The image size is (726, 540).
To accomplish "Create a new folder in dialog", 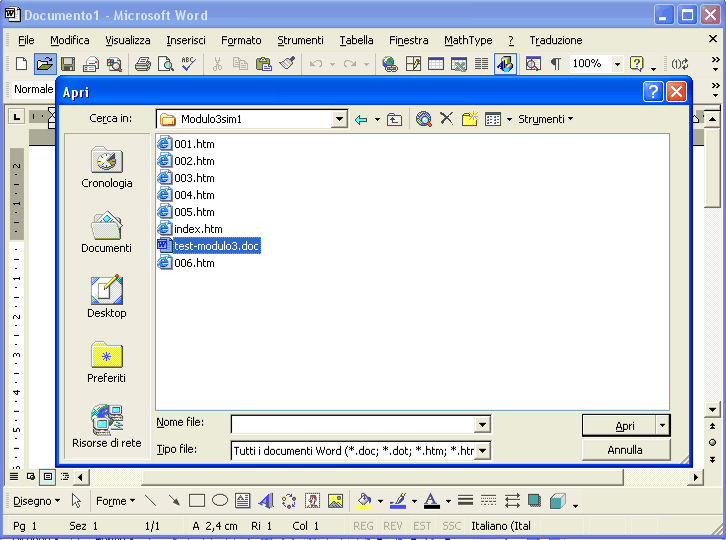I will click(469, 119).
